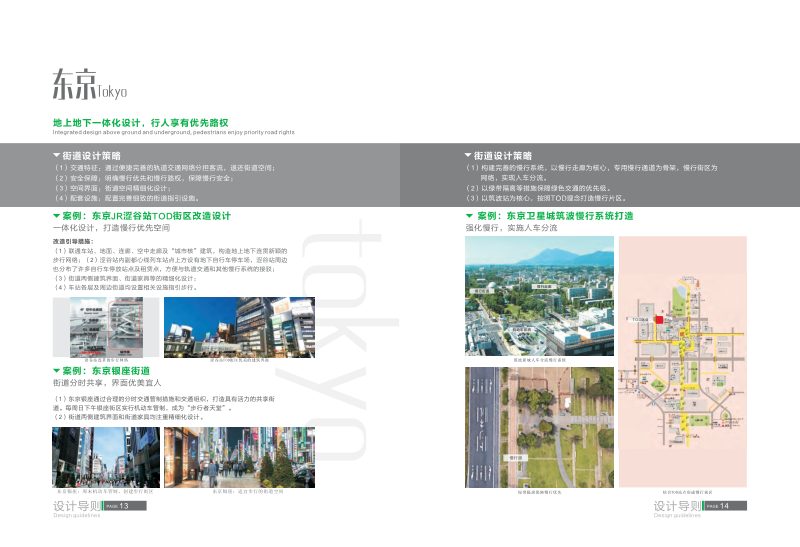Click the subtitle 街道分时共享，界面优美宜人

pos(107,382)
